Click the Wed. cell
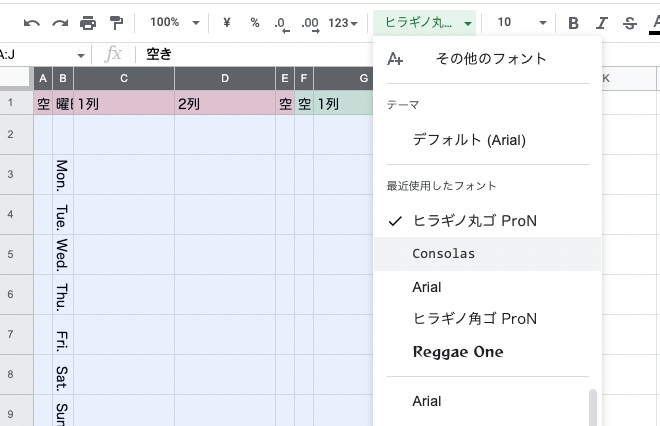Image resolution: width=660 pixels, height=426 pixels. coord(63,254)
